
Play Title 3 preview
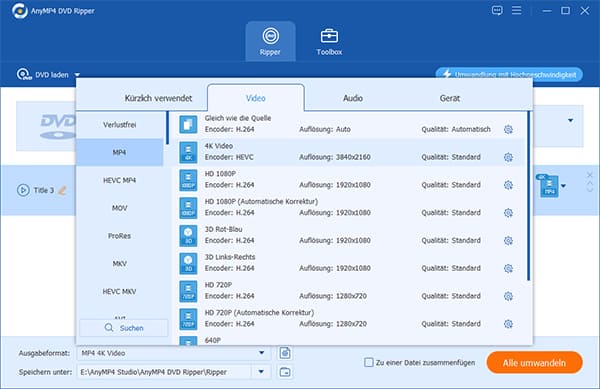coord(23,190)
